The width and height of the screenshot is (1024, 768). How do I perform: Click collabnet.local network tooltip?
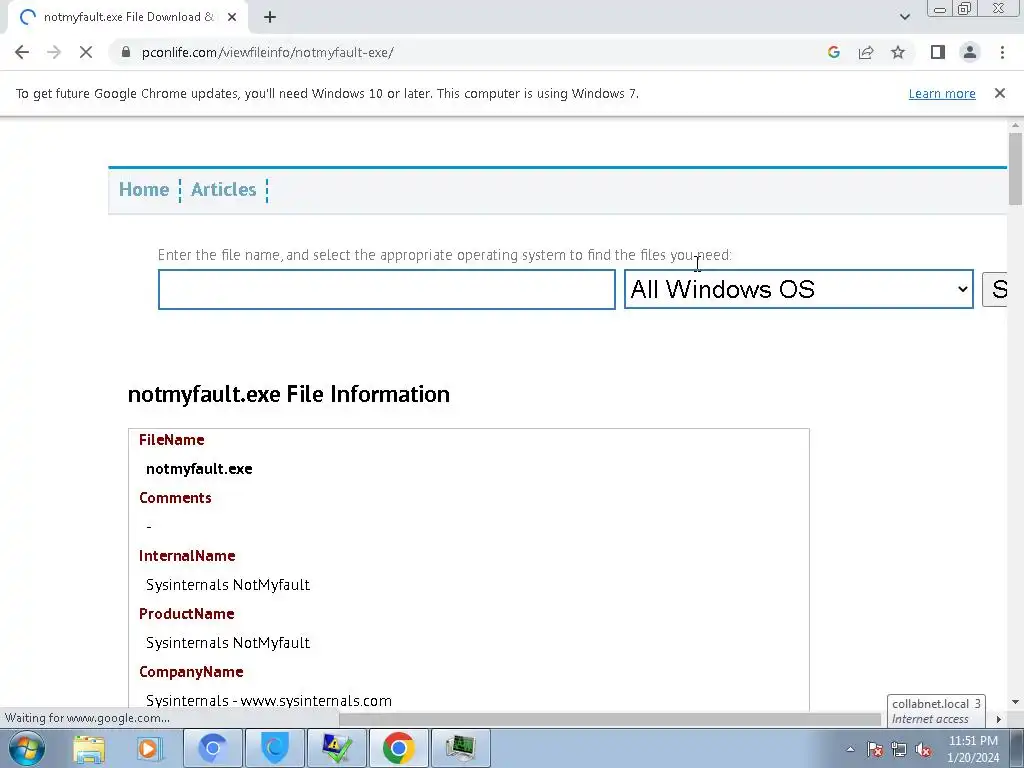click(x=936, y=711)
